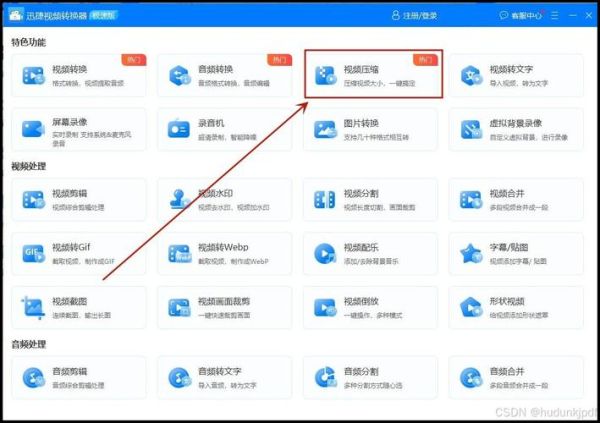Viewport: 600px width, 423px height.
Task: Click the 视频转Webp title text
Action: click(223, 247)
